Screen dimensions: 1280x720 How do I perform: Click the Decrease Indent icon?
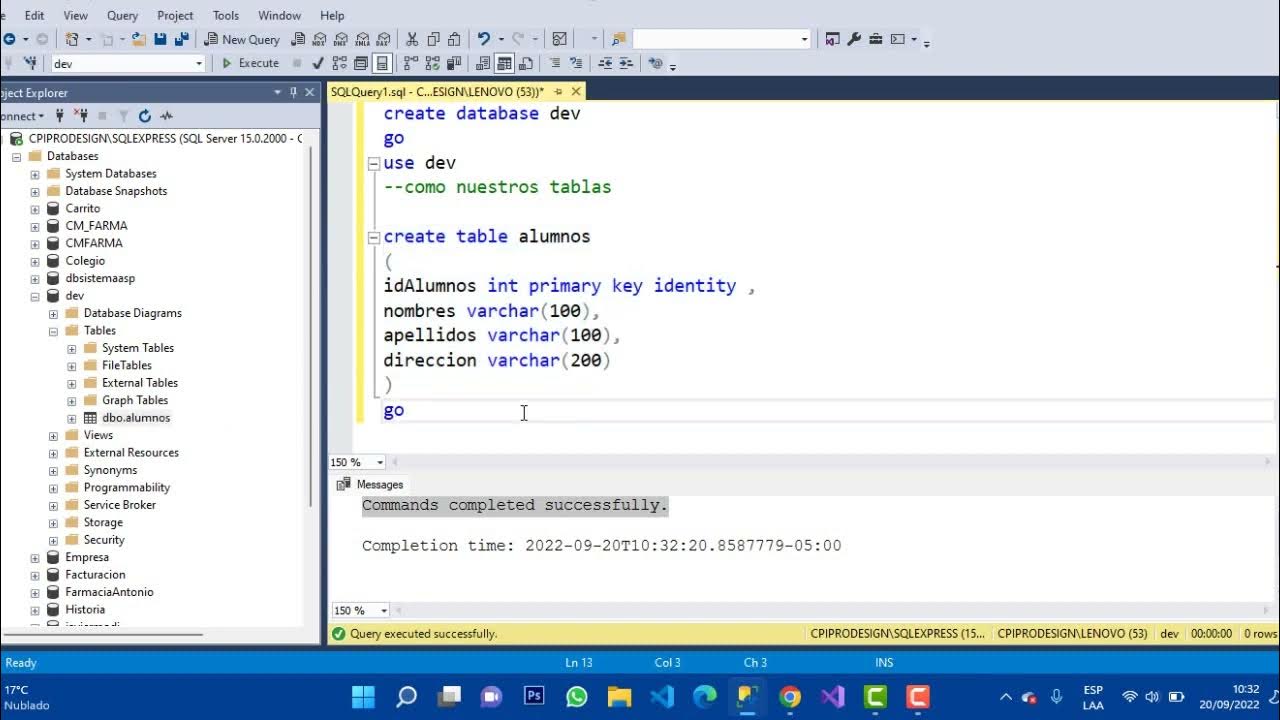[x=605, y=63]
